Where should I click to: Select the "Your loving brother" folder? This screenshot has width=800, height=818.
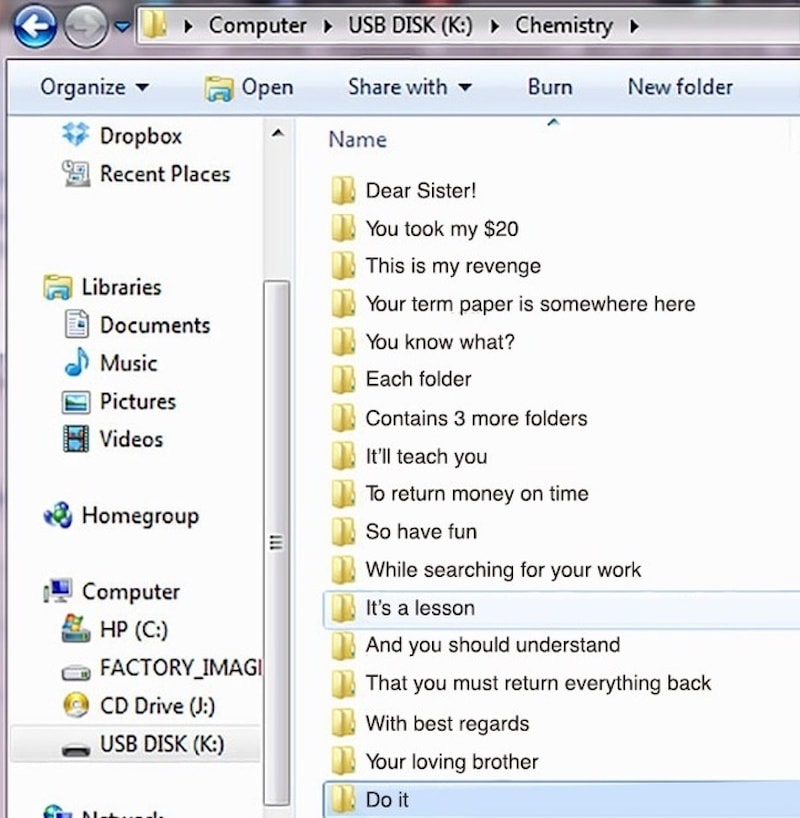pos(451,762)
